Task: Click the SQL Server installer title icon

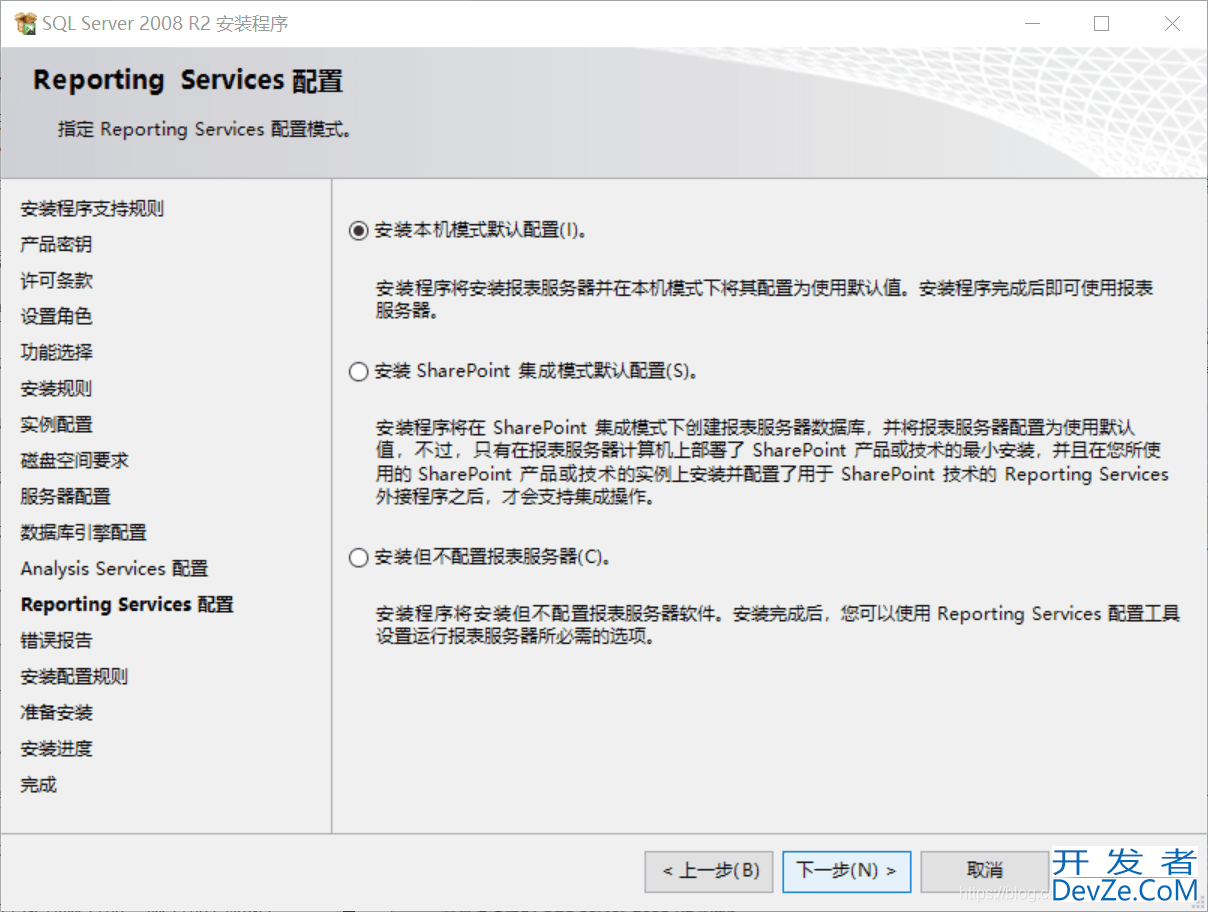Action: (x=26, y=24)
